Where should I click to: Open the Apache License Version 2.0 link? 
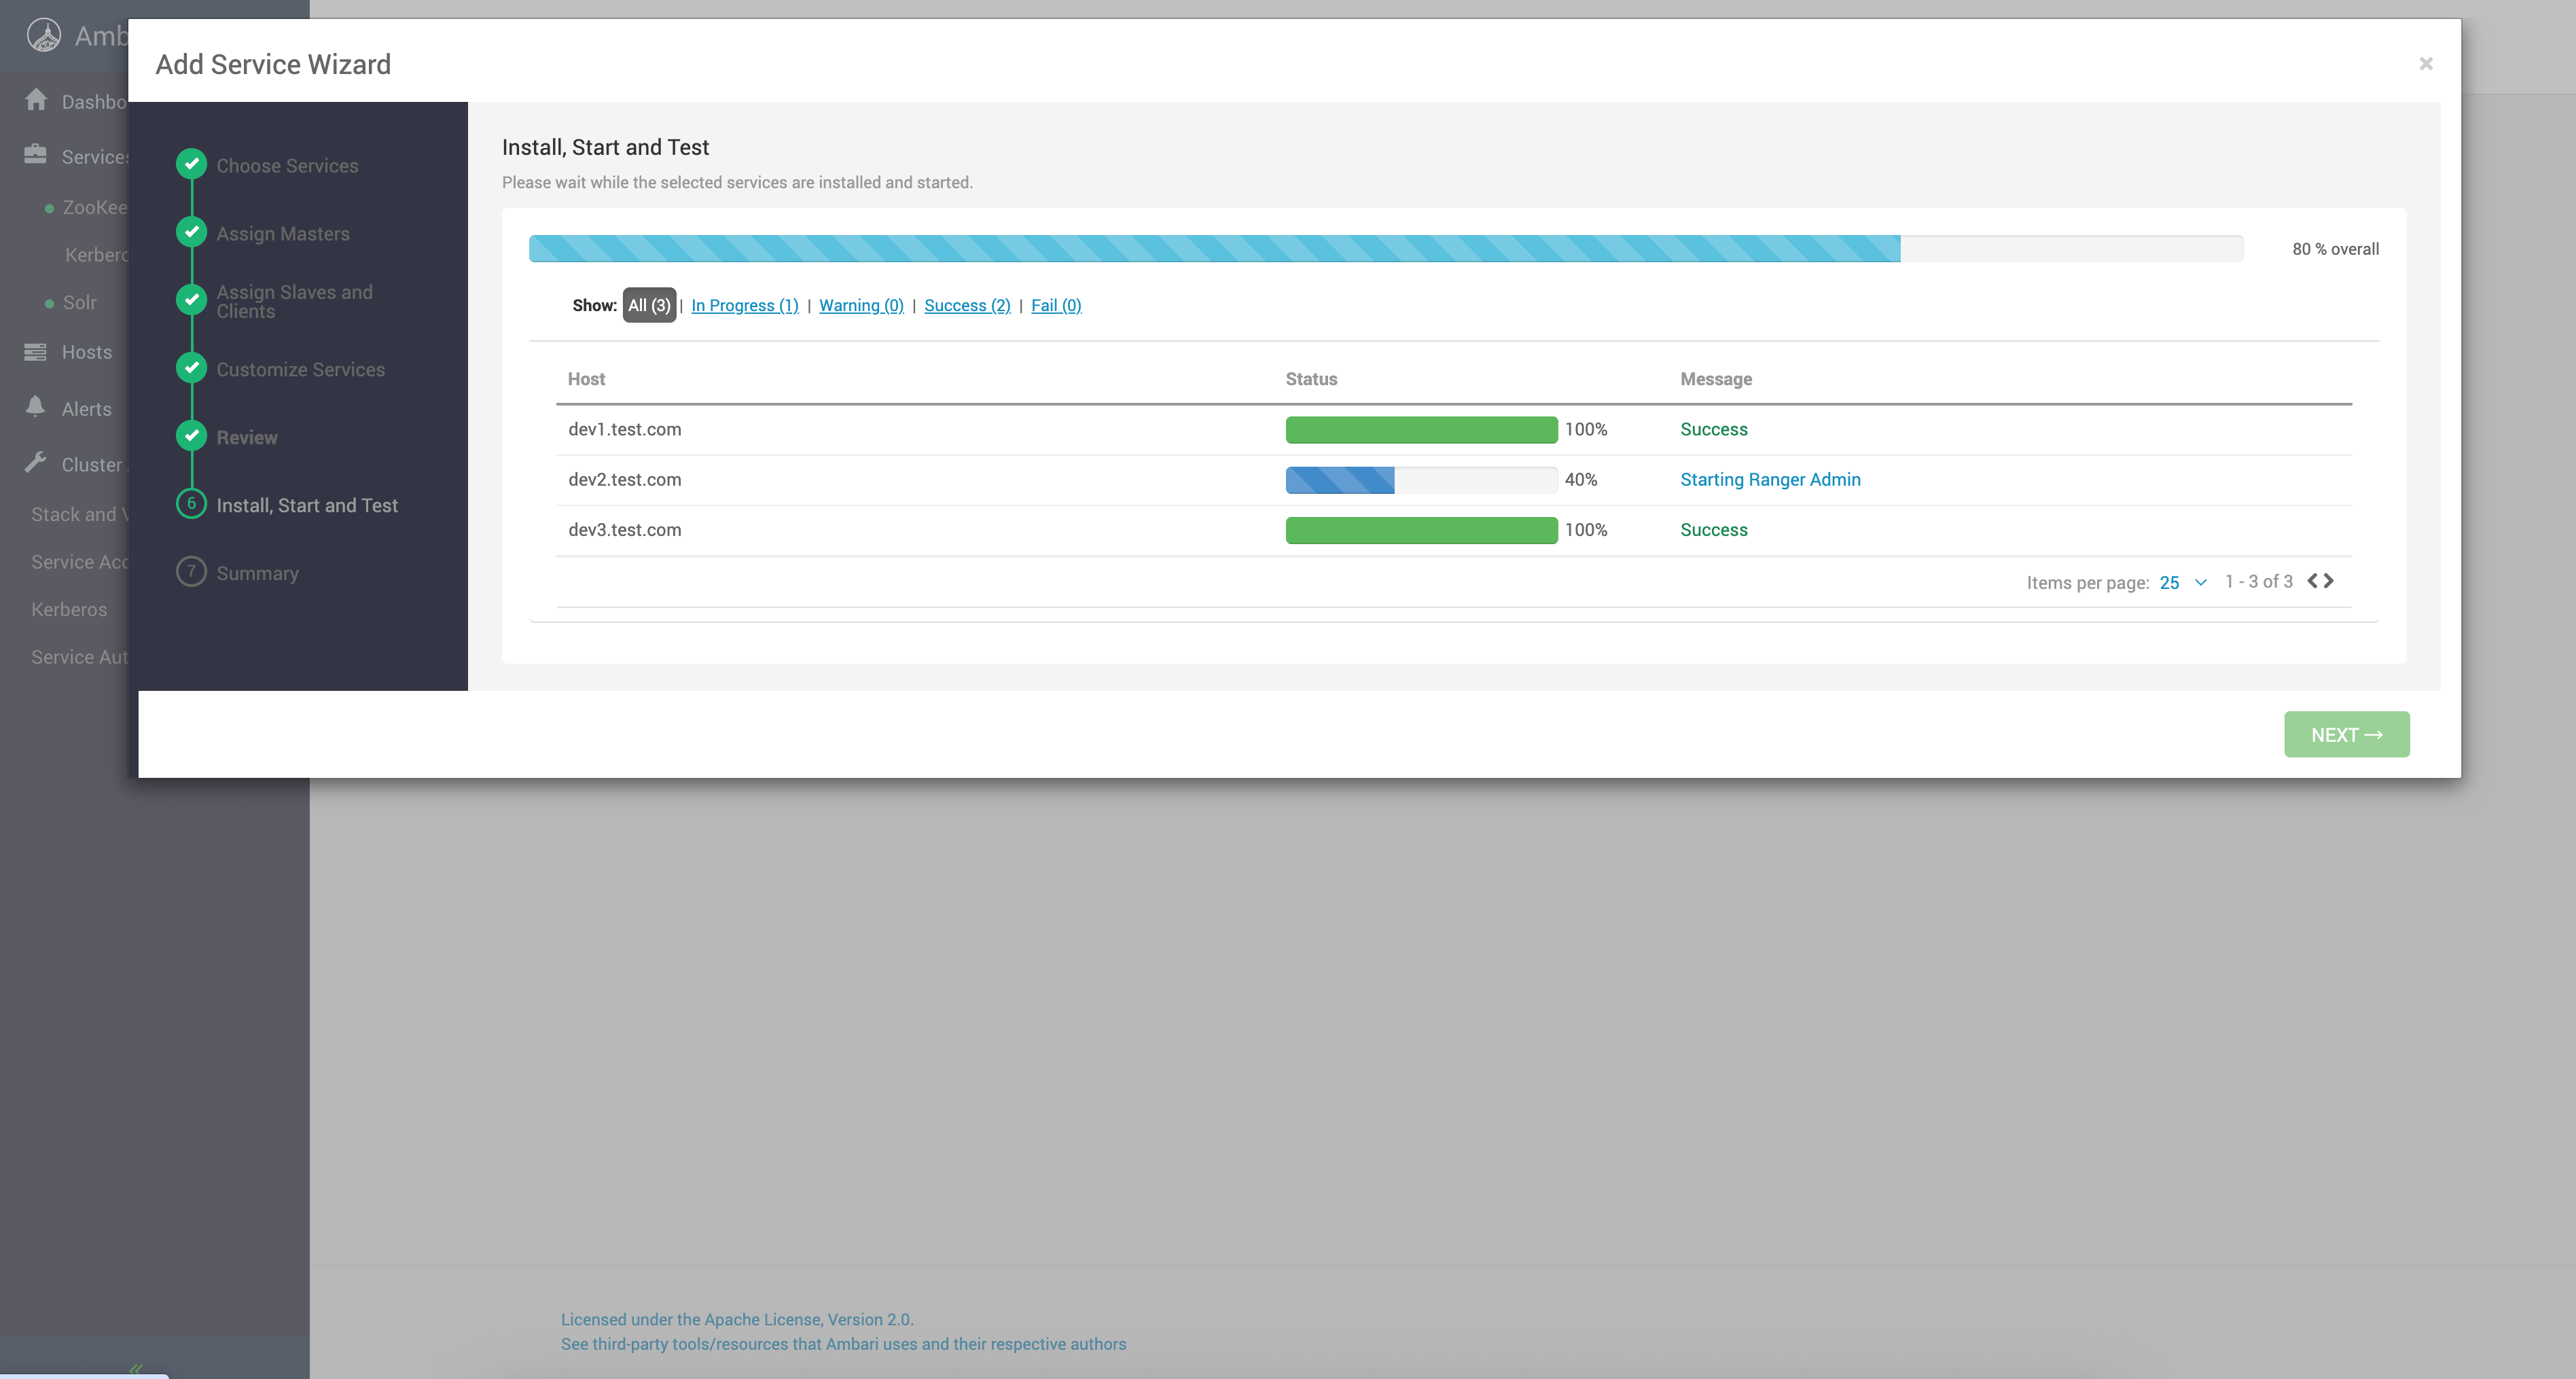736,1320
